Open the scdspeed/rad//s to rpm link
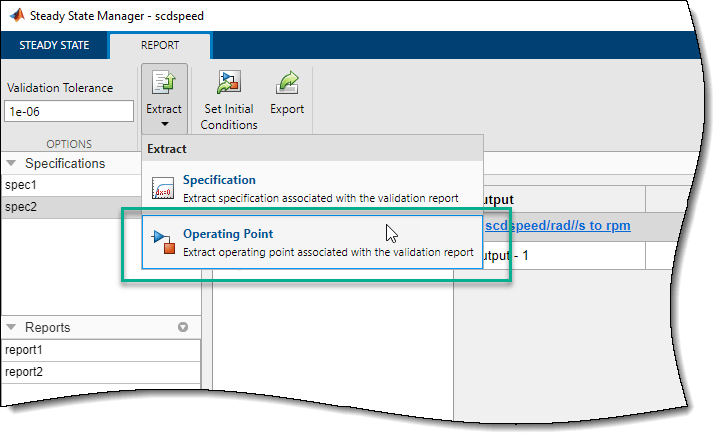Screen dimensions: 721x440 [x=557, y=225]
